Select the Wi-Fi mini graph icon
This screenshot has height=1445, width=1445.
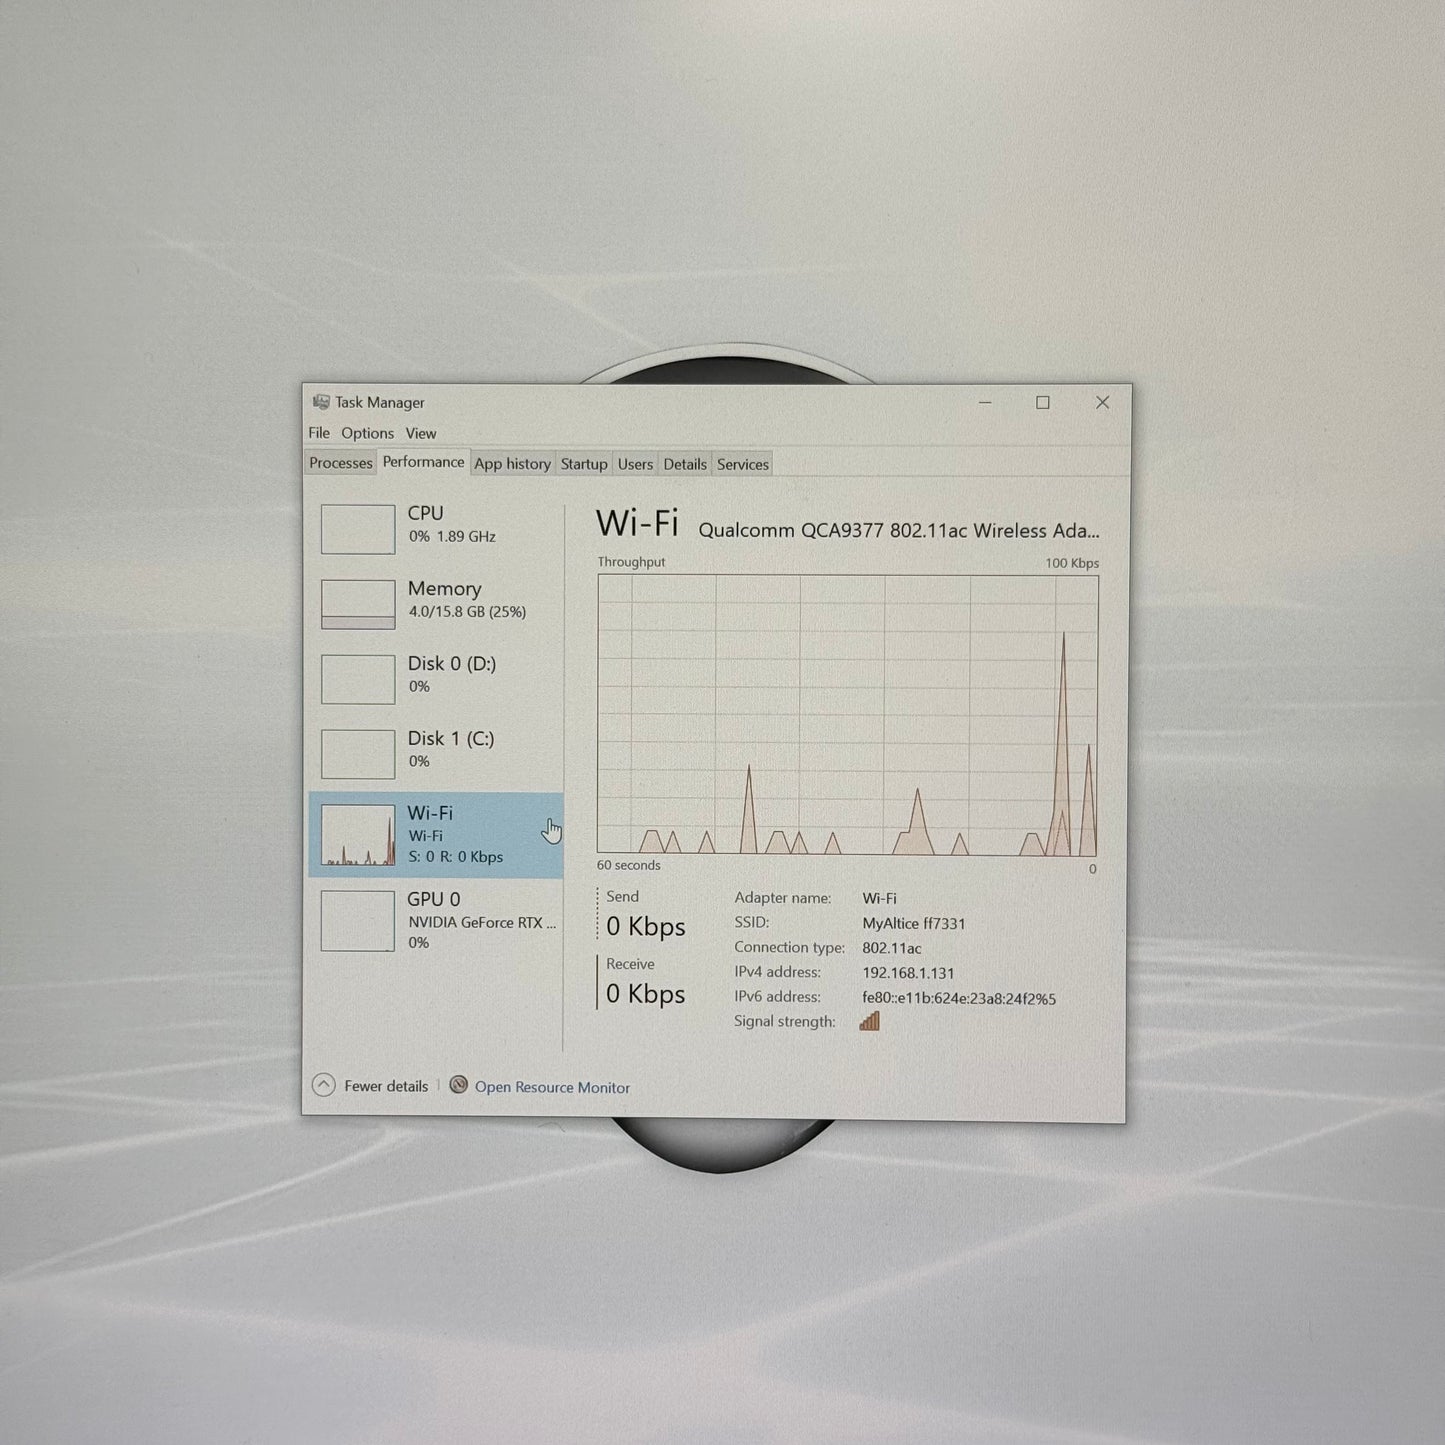(x=358, y=835)
